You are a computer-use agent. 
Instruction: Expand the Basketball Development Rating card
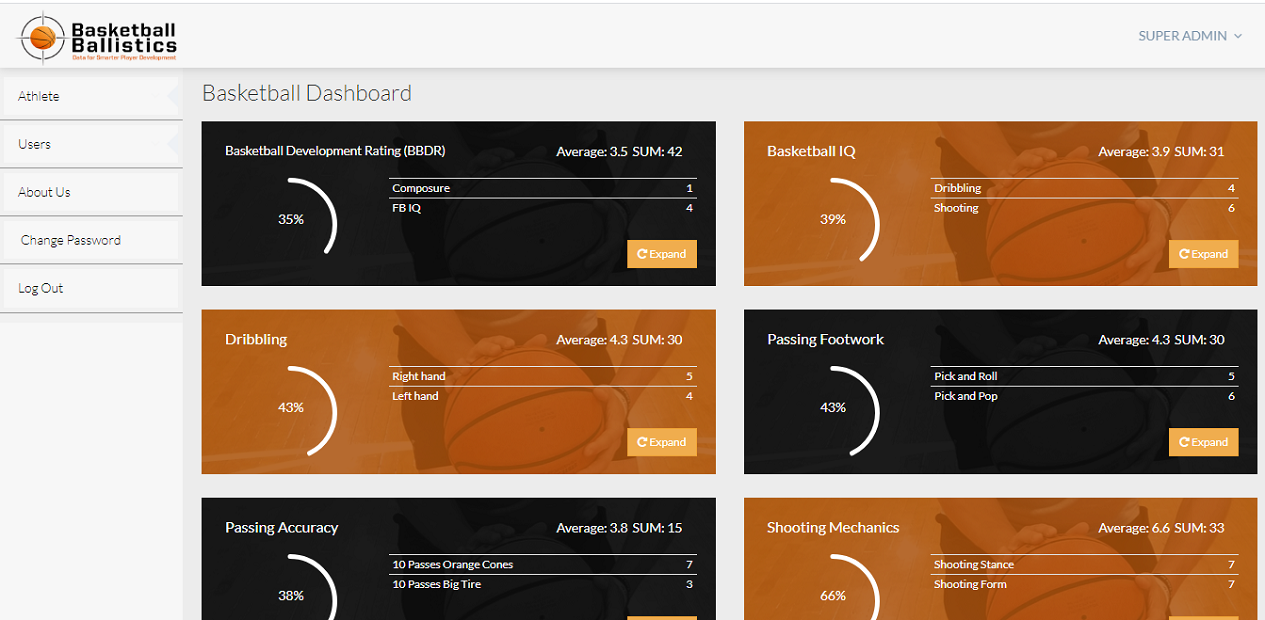pos(661,254)
